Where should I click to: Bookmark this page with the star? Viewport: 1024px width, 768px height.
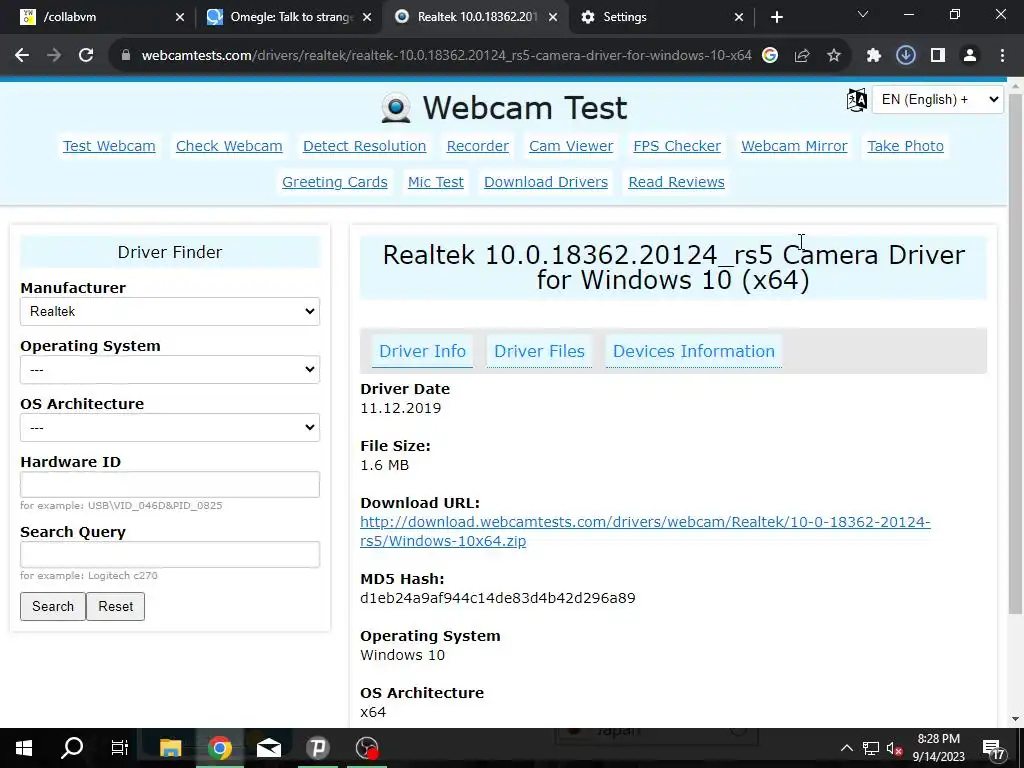click(x=834, y=56)
